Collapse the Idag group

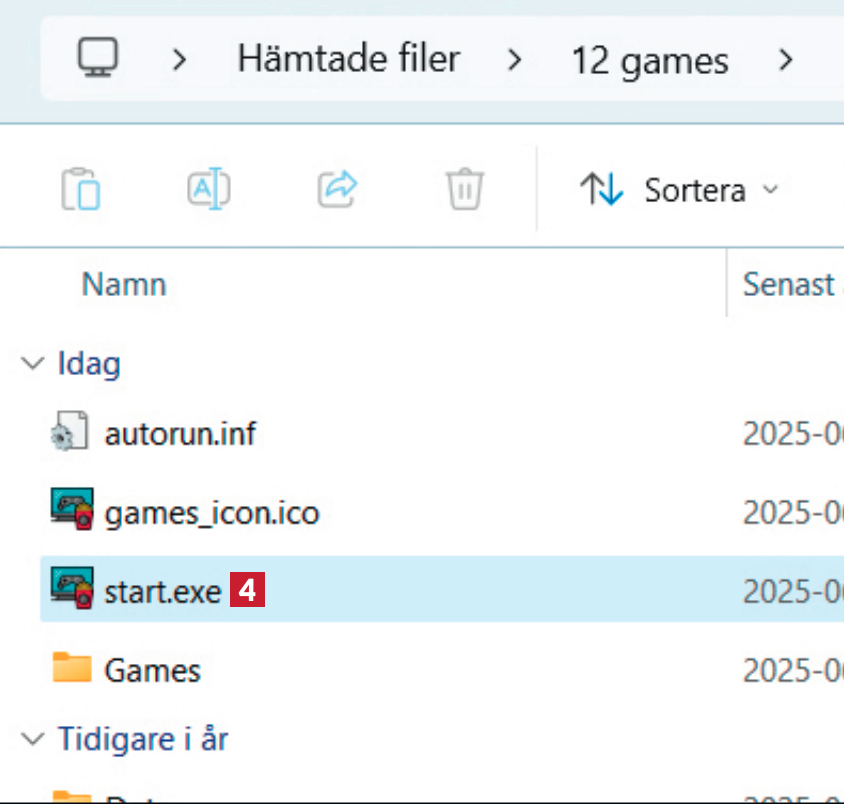(33, 363)
